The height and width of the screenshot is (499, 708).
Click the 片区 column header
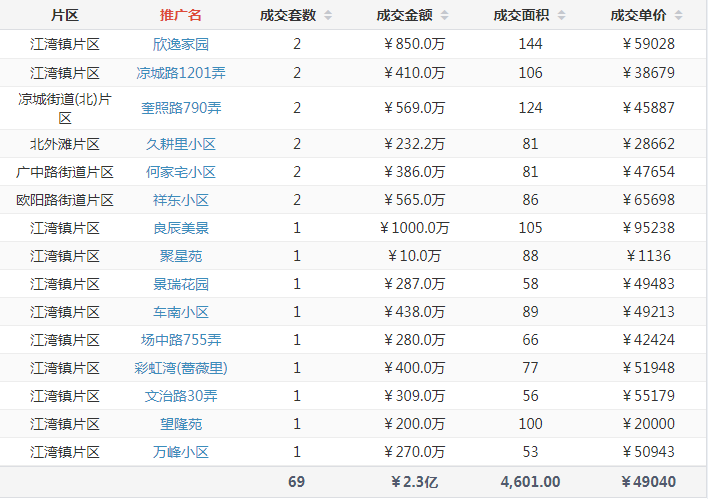pyautogui.click(x=65, y=15)
